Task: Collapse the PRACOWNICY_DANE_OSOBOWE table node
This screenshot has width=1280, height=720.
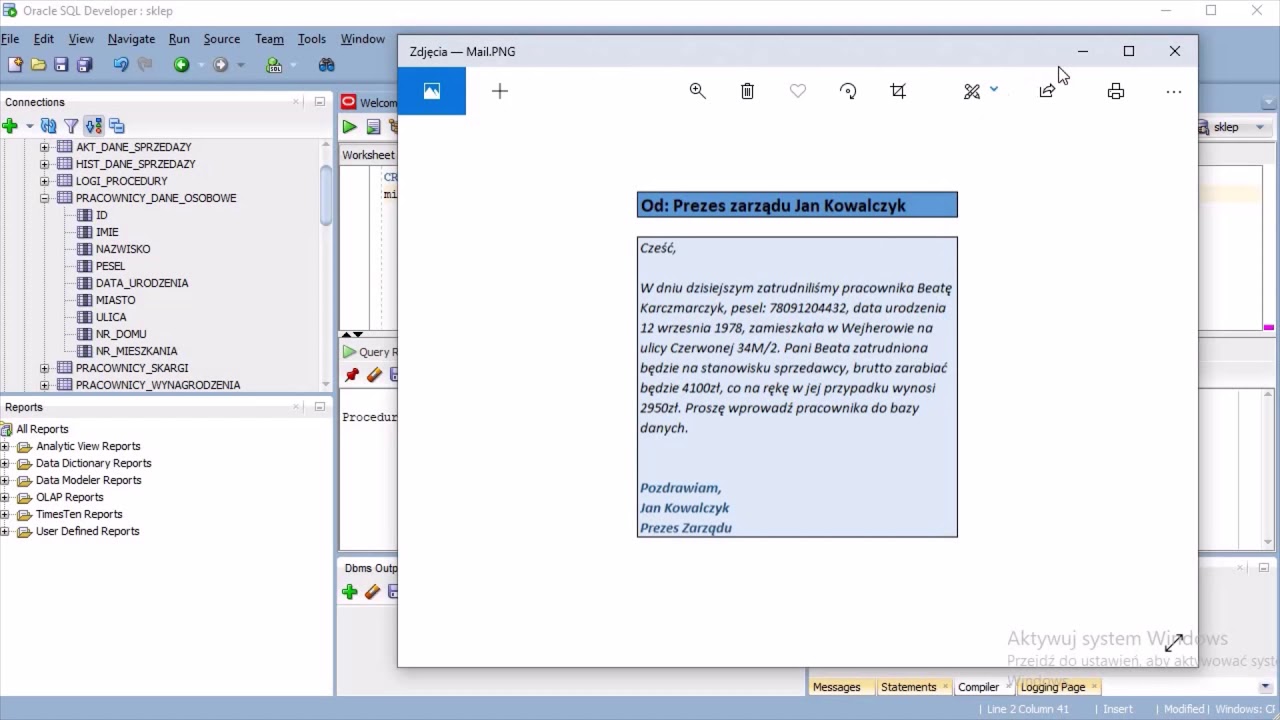Action: pyautogui.click(x=44, y=198)
